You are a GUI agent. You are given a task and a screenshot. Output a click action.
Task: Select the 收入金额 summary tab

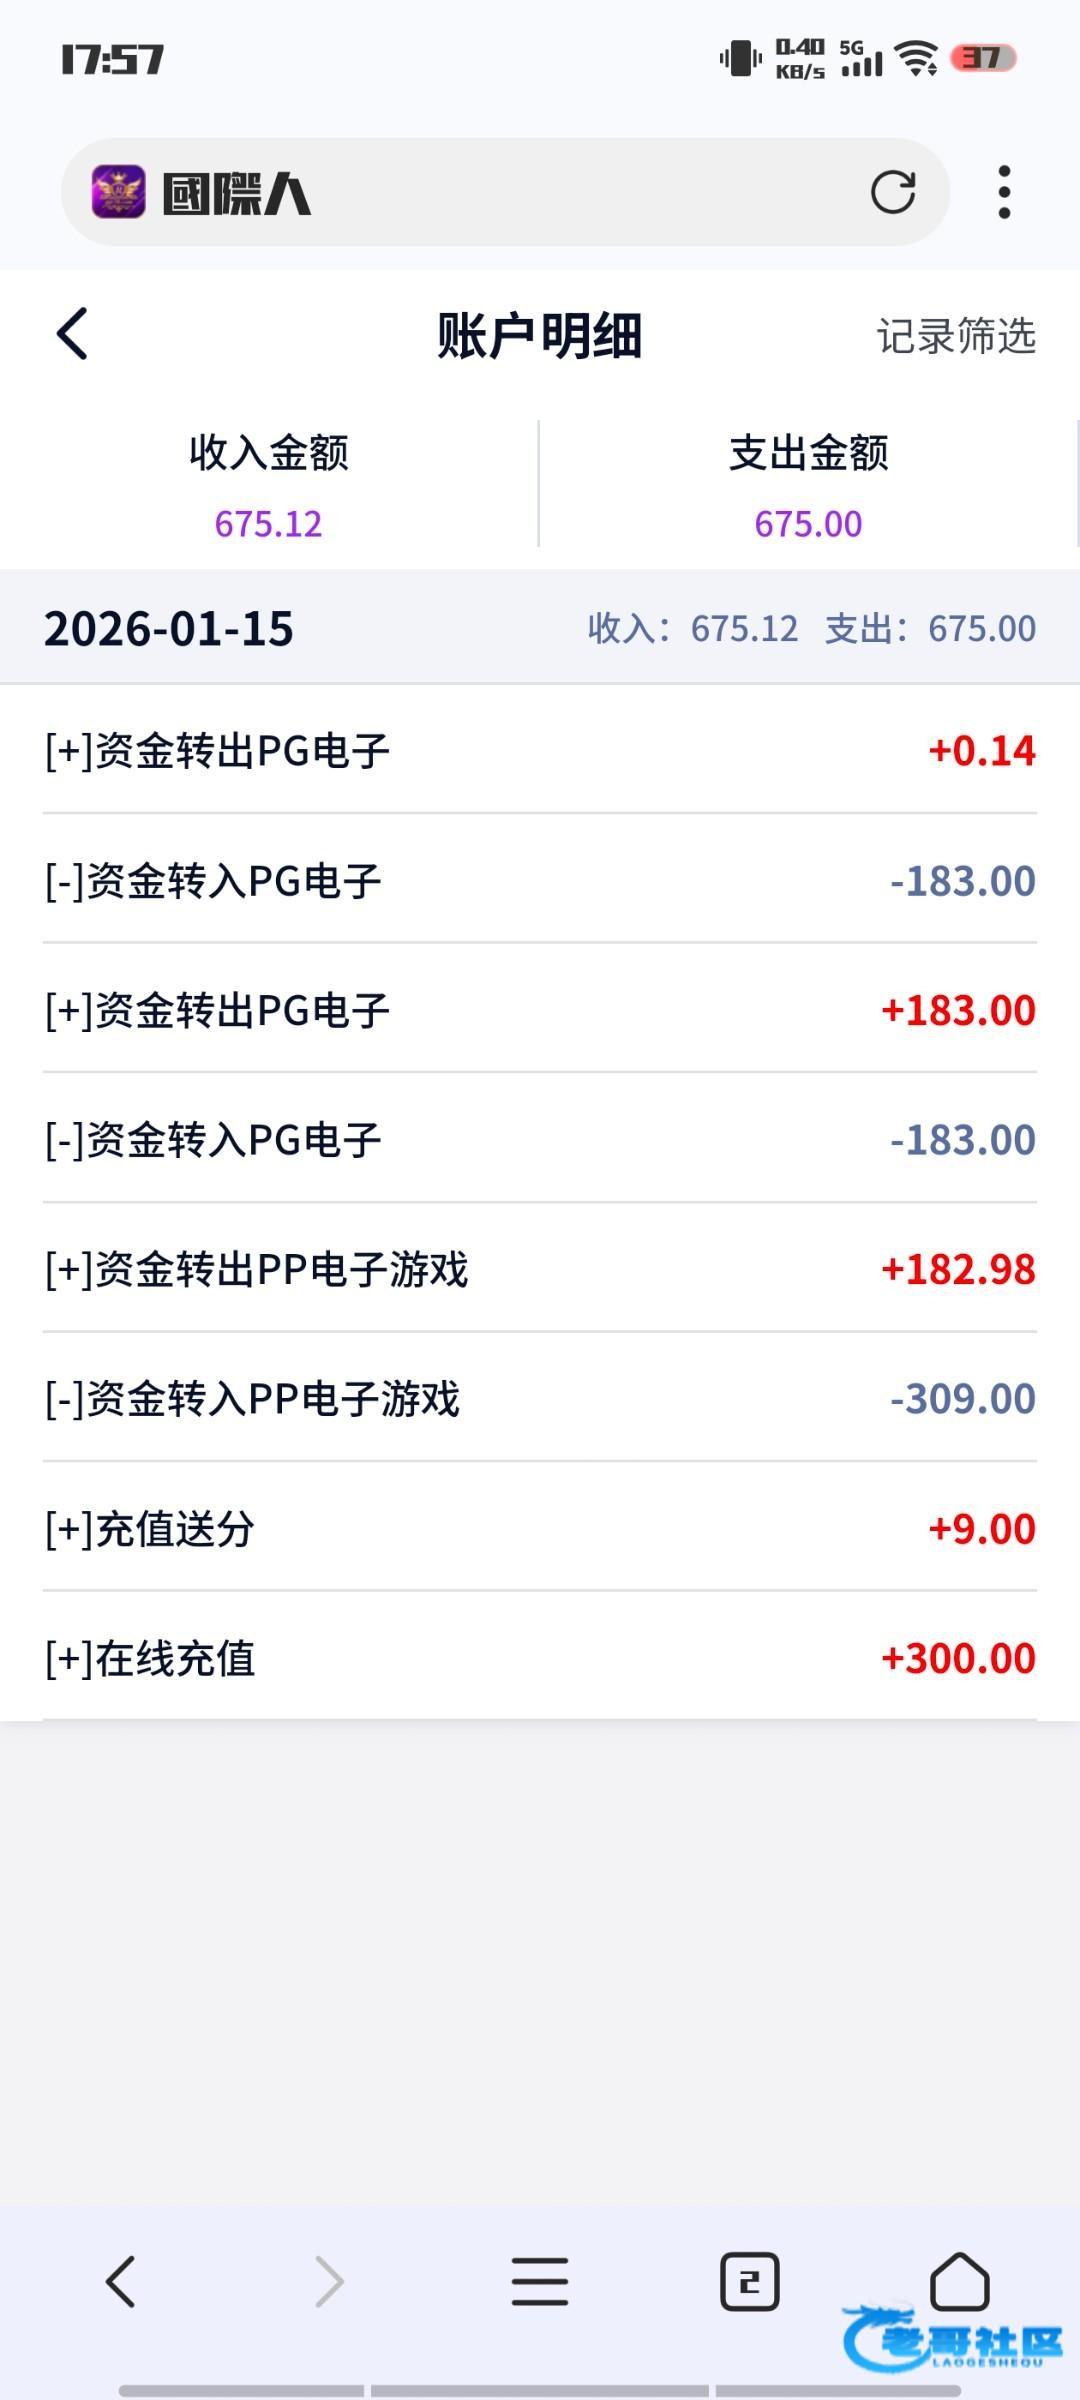[x=269, y=485]
